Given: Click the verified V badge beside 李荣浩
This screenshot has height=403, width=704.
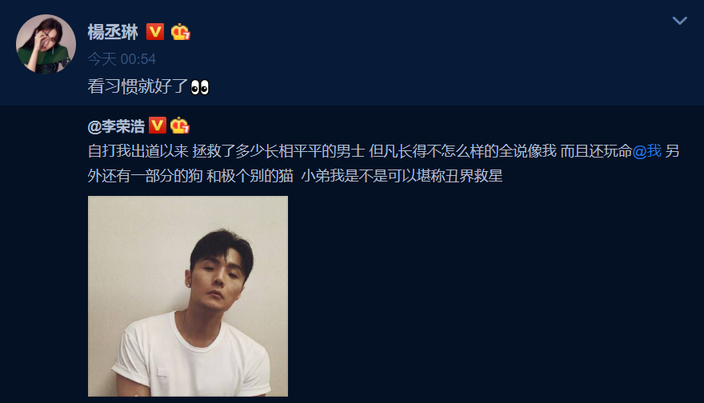Looking at the screenshot, I should [x=157, y=125].
